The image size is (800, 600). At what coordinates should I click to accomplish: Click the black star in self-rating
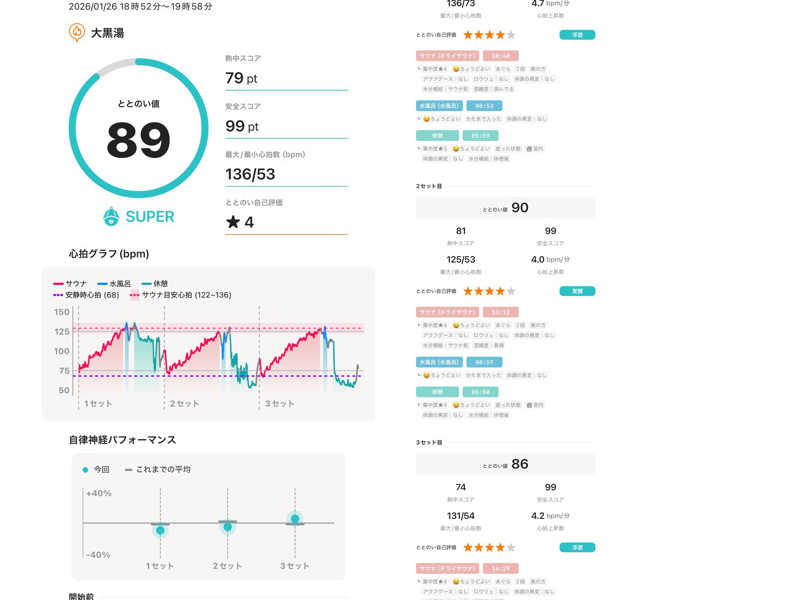pos(232,222)
